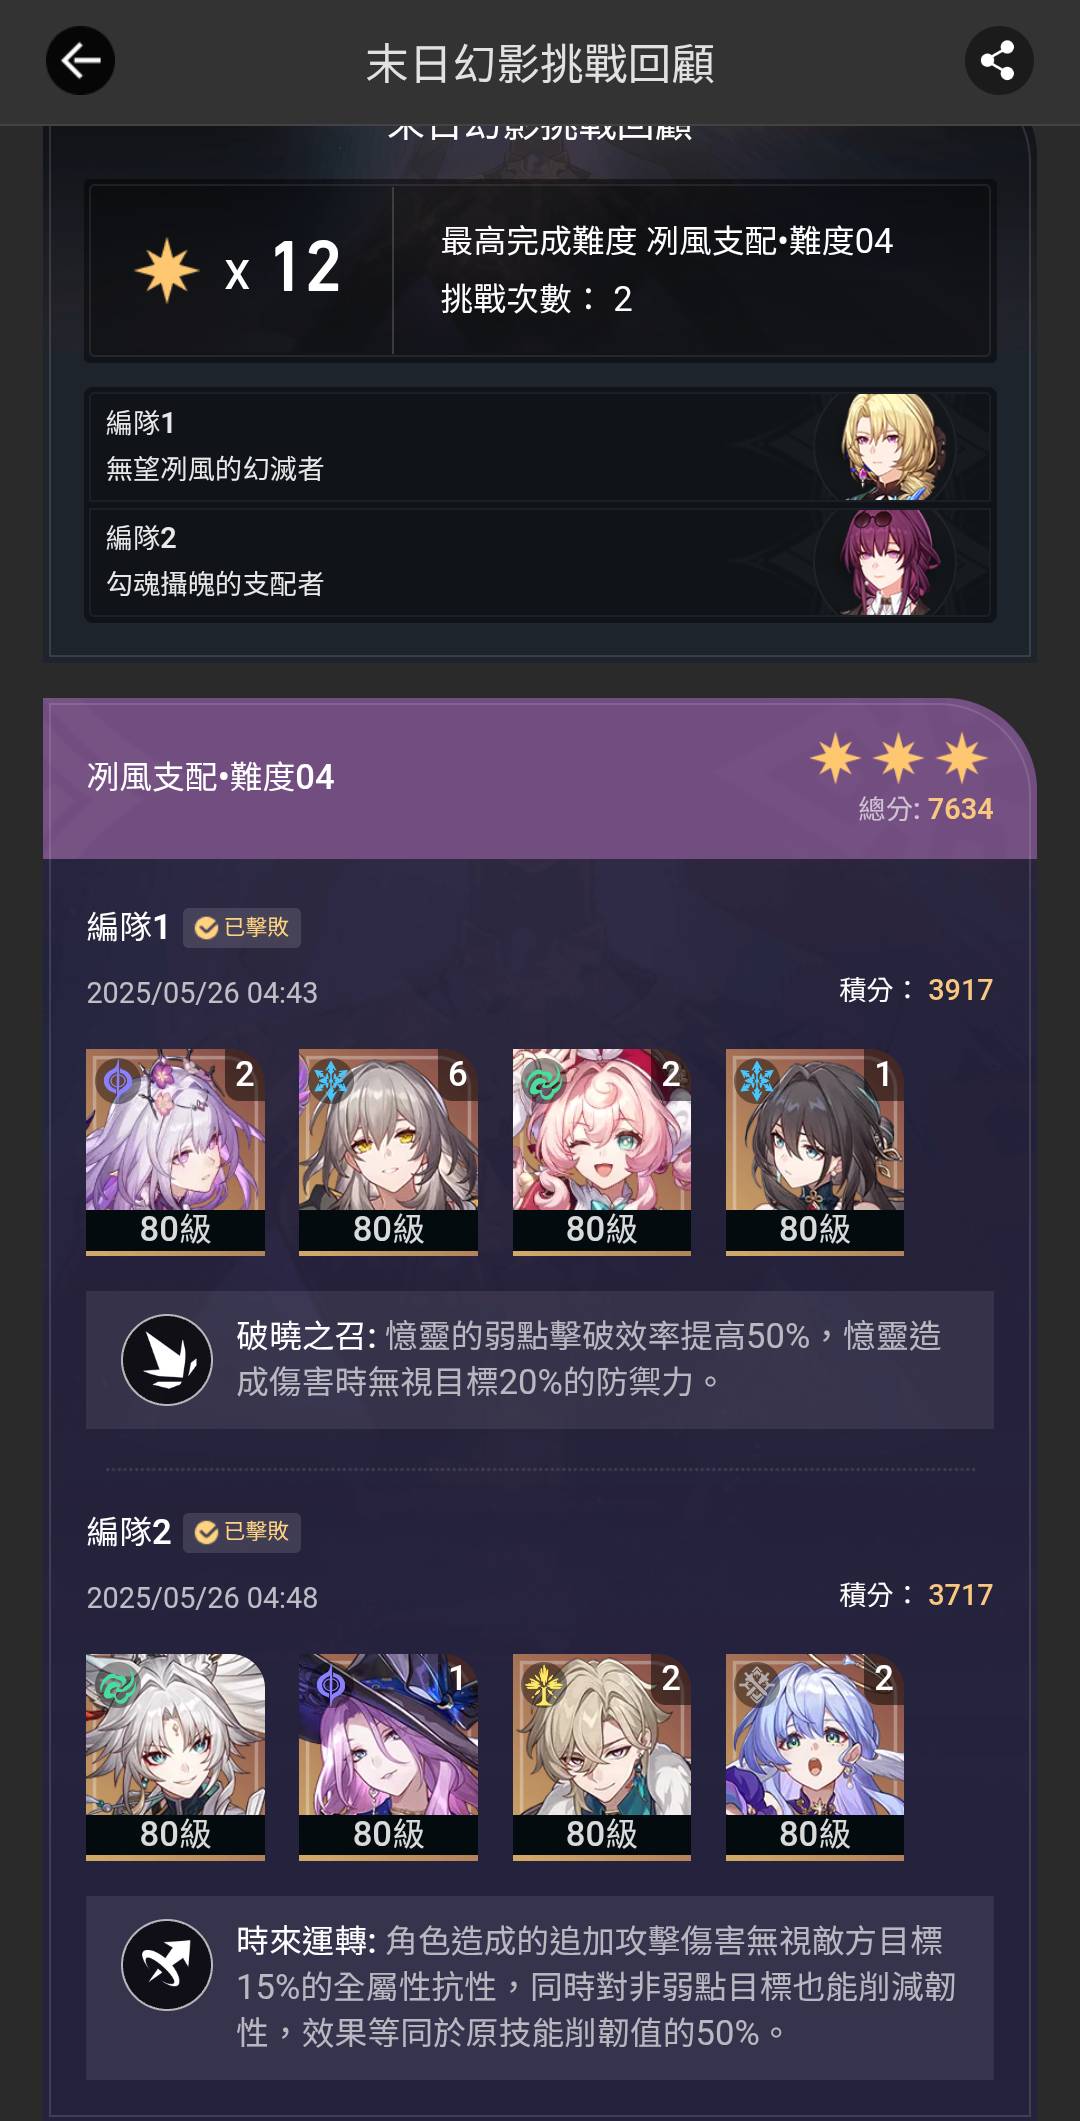Open the 編隊1 無望冽風的幻滅者 row
Image resolution: width=1080 pixels, height=2121 pixels.
pyautogui.click(x=540, y=447)
